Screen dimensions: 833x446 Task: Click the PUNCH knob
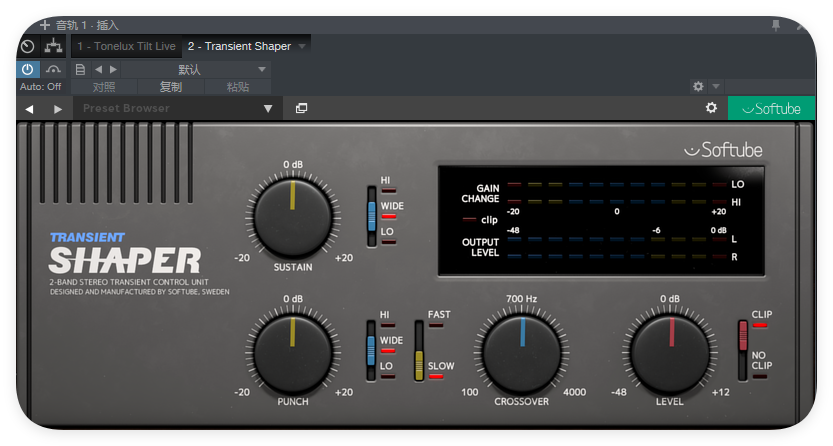(293, 353)
